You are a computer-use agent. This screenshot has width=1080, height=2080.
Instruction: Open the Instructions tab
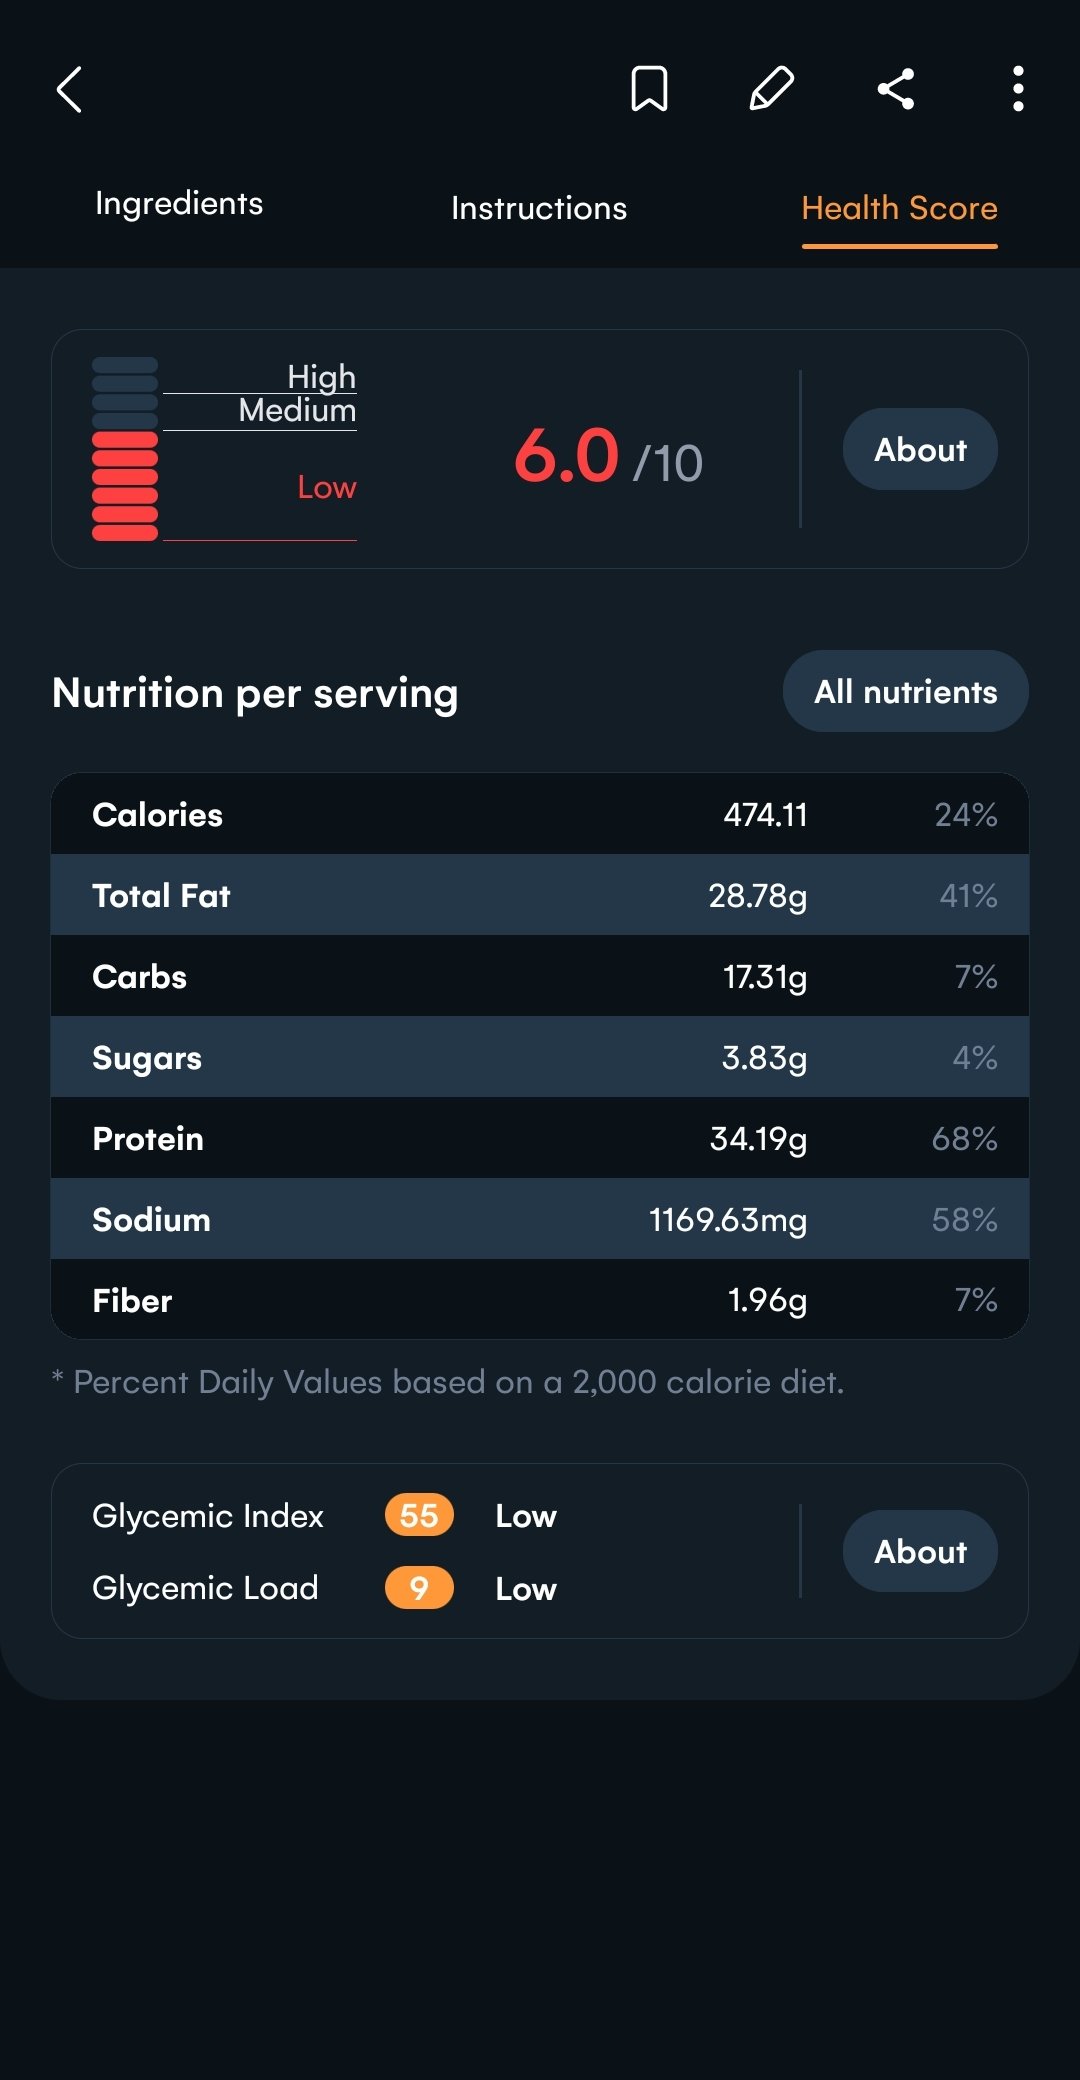[x=539, y=208]
